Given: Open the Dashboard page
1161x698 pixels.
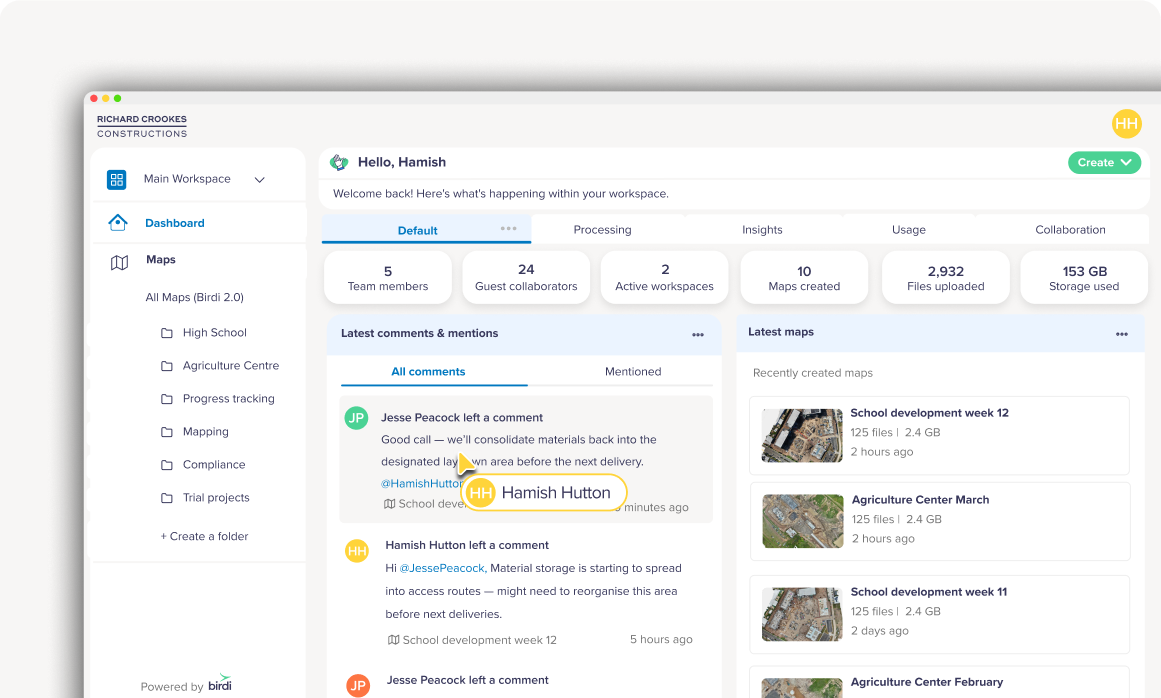Looking at the screenshot, I should pos(175,223).
